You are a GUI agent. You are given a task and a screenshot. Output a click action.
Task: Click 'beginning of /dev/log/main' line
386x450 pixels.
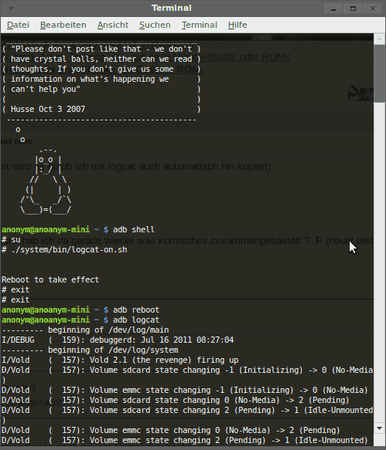85,330
